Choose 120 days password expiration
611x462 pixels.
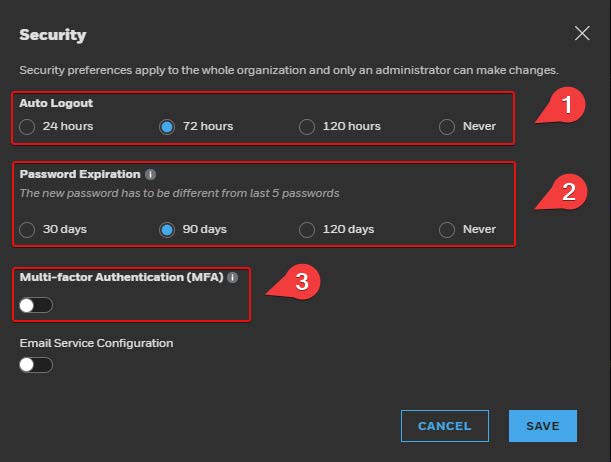(307, 229)
